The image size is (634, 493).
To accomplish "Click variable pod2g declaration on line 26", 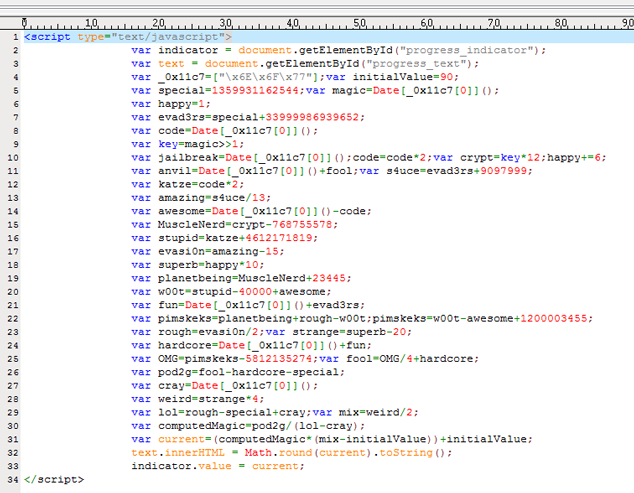I will point(175,372).
